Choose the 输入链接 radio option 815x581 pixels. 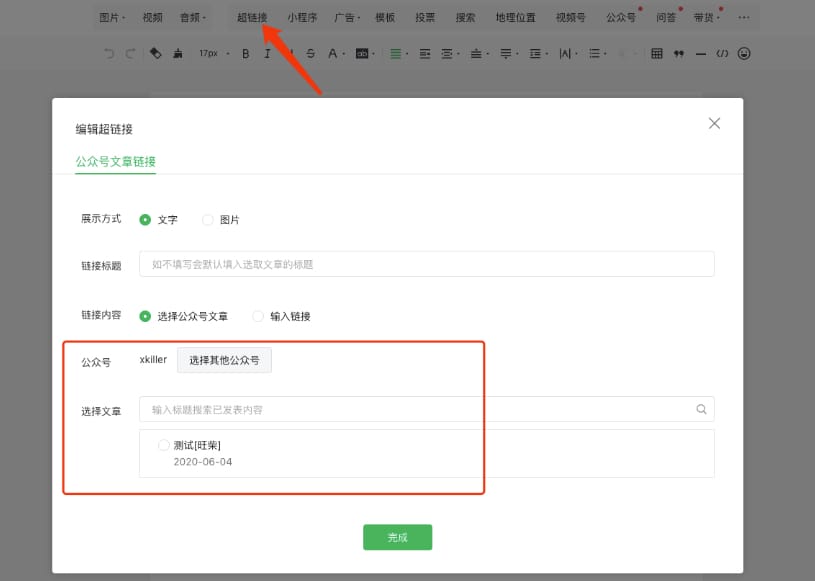[x=258, y=316]
